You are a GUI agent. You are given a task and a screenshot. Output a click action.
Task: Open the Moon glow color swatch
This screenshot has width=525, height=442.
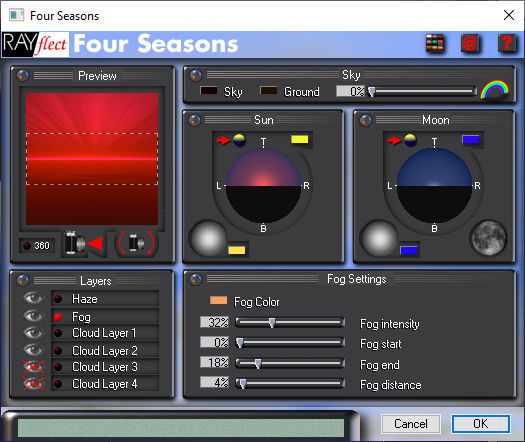point(409,250)
